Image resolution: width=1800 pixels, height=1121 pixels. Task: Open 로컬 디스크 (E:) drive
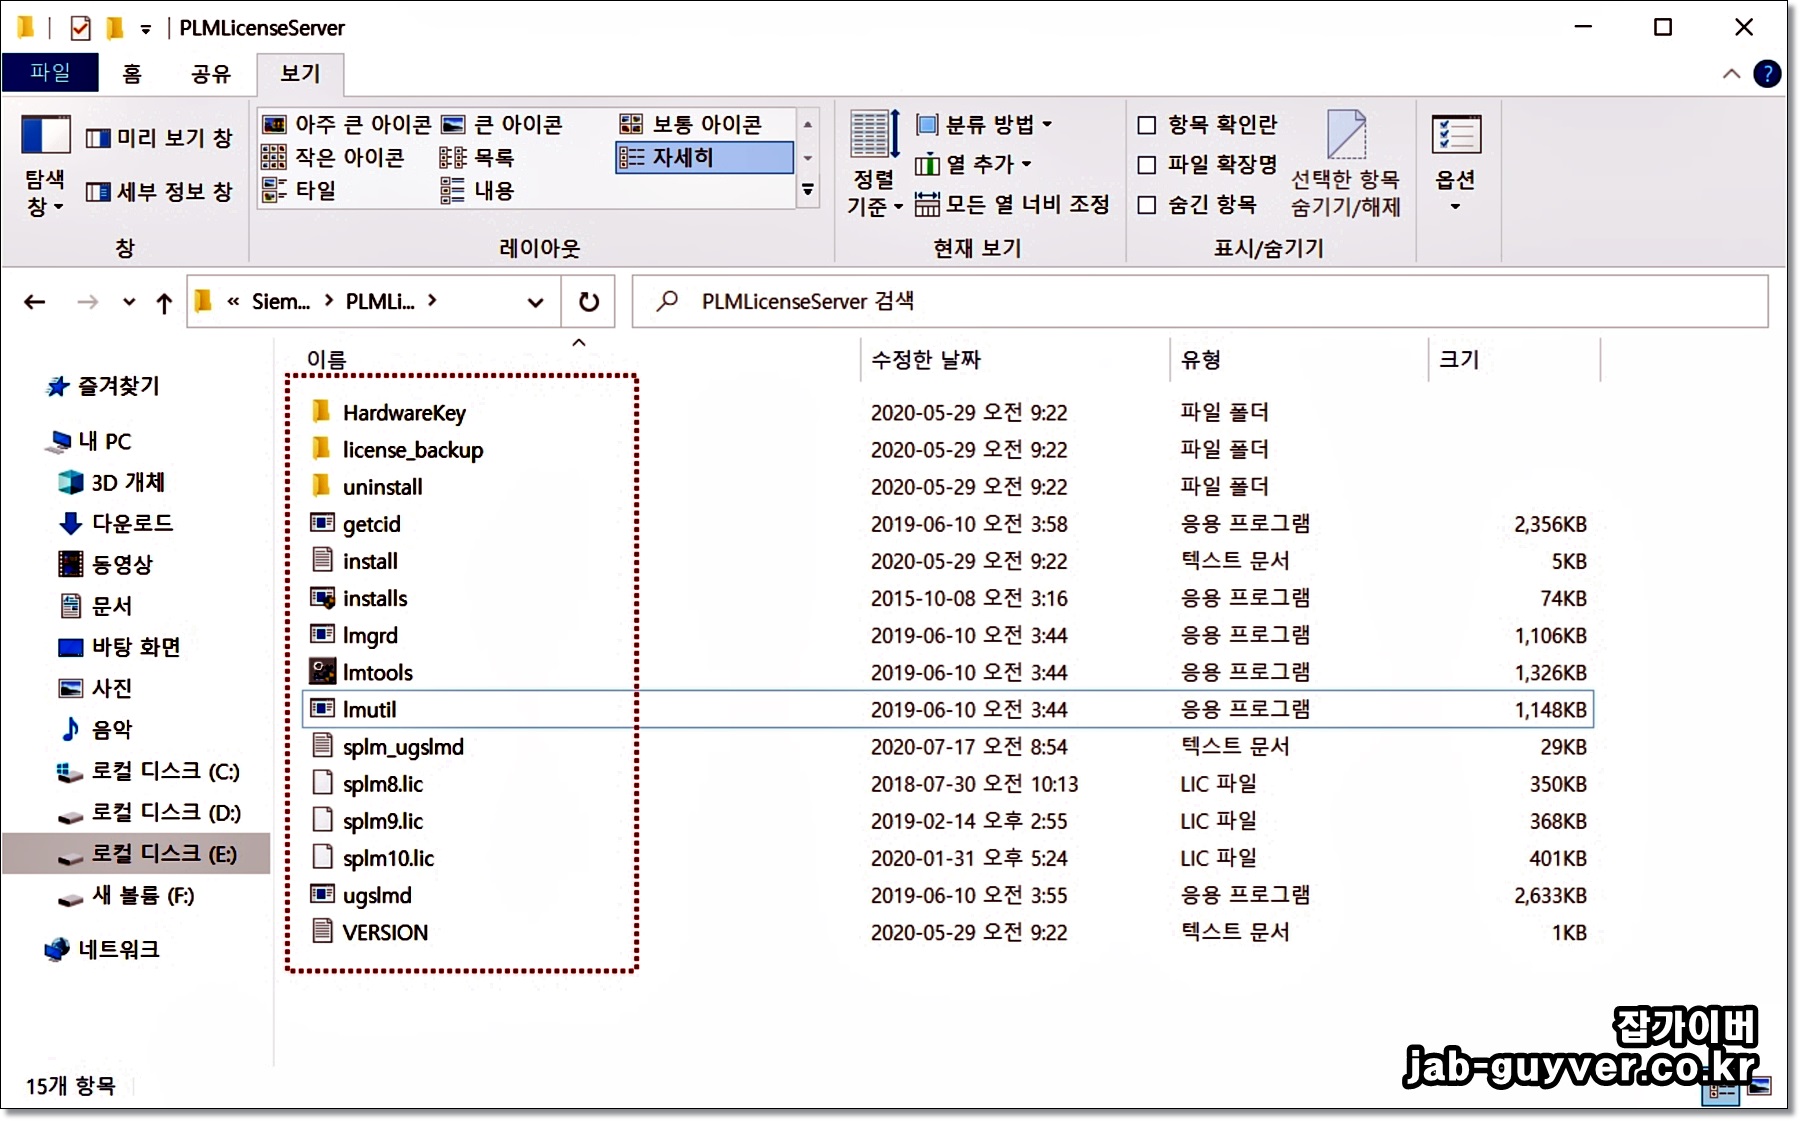(137, 854)
